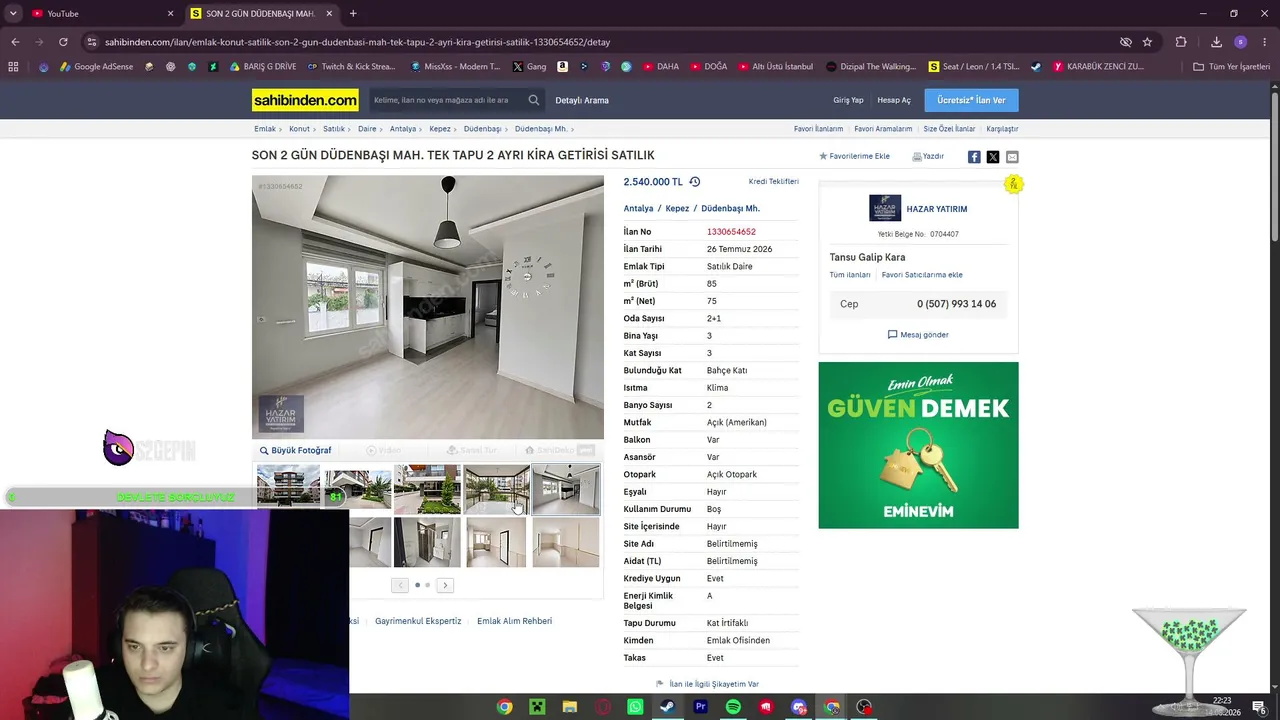This screenshot has width=1280, height=720.
Task: Open the notification center icon
Action: click(x=1259, y=707)
